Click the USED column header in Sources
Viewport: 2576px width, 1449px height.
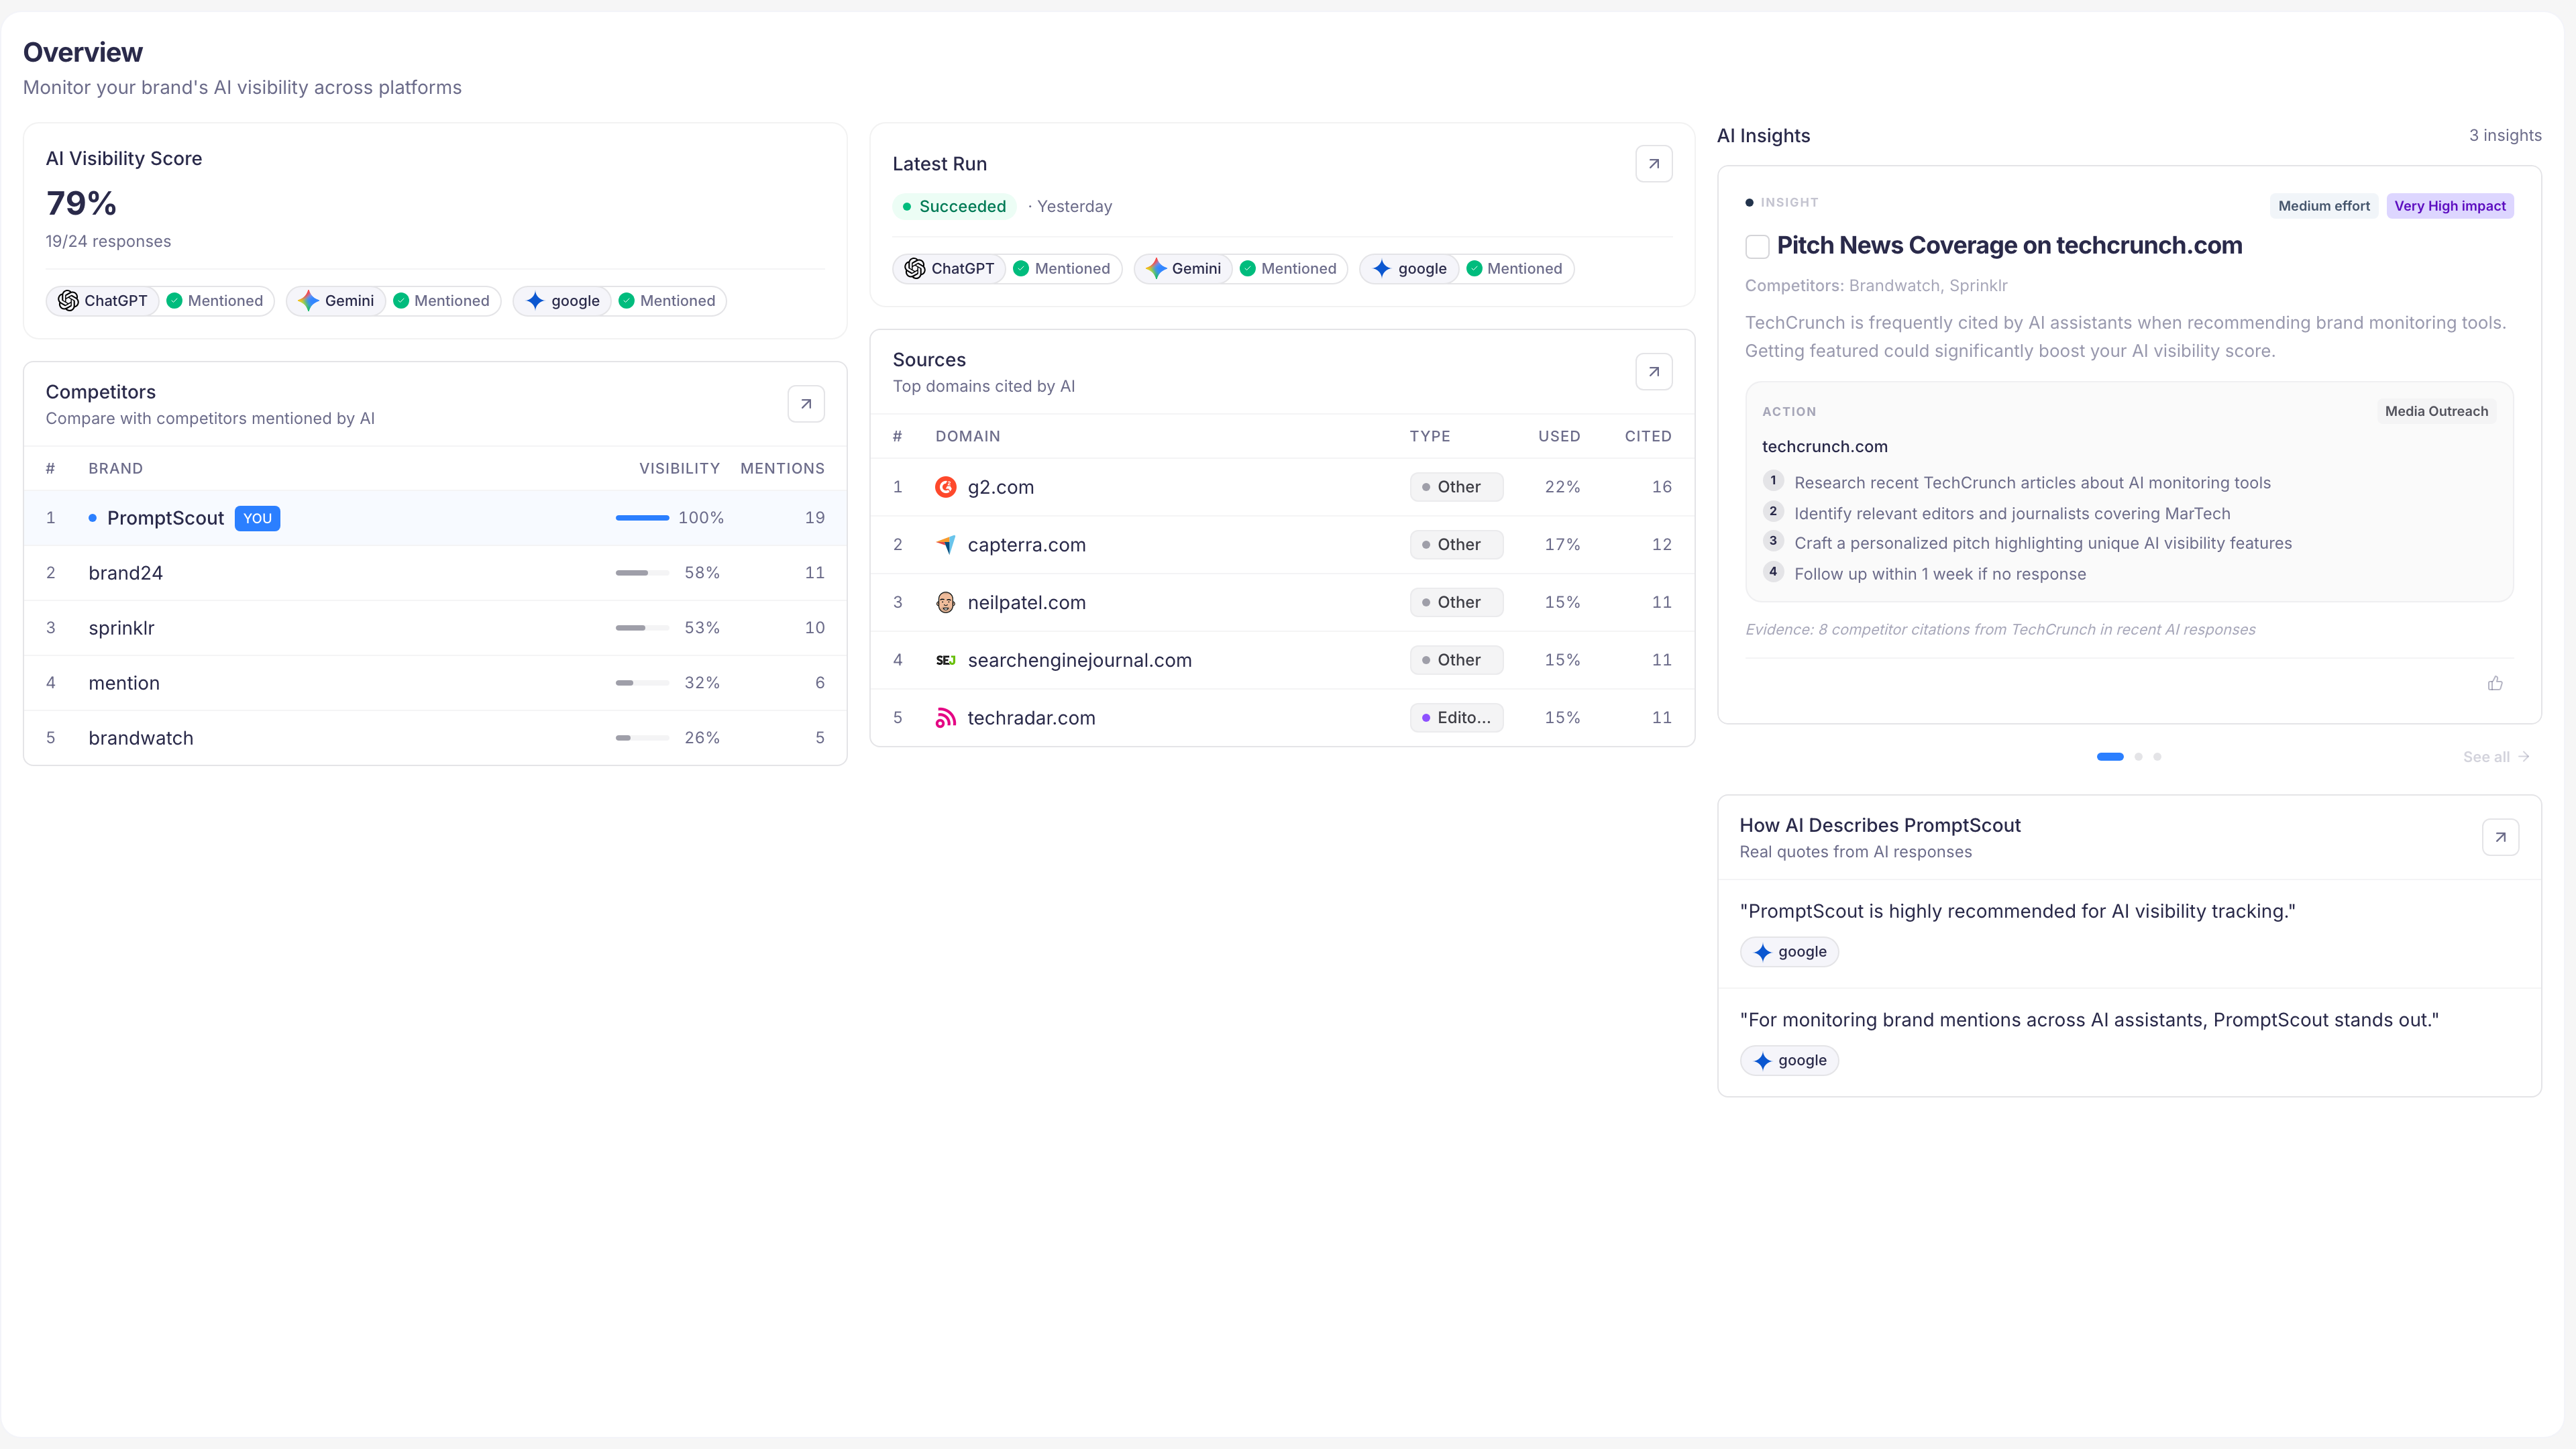1559,437
